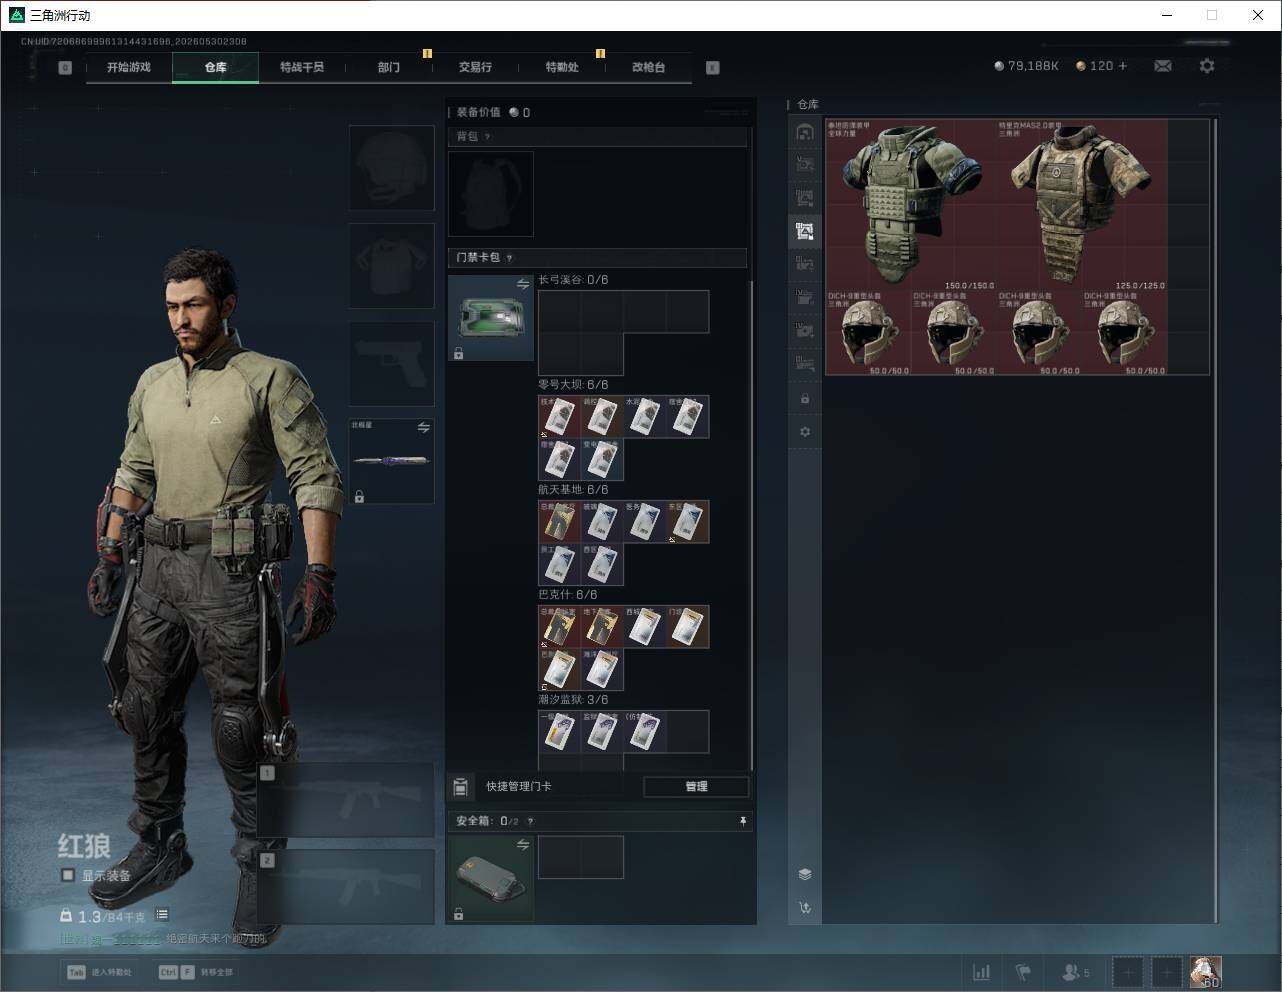1282x992 pixels.
Task: Open the friends list icon showing 5
Action: tap(1076, 972)
